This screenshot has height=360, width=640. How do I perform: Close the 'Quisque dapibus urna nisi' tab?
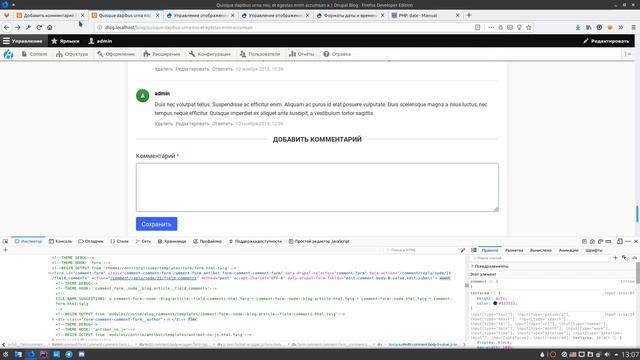point(158,15)
